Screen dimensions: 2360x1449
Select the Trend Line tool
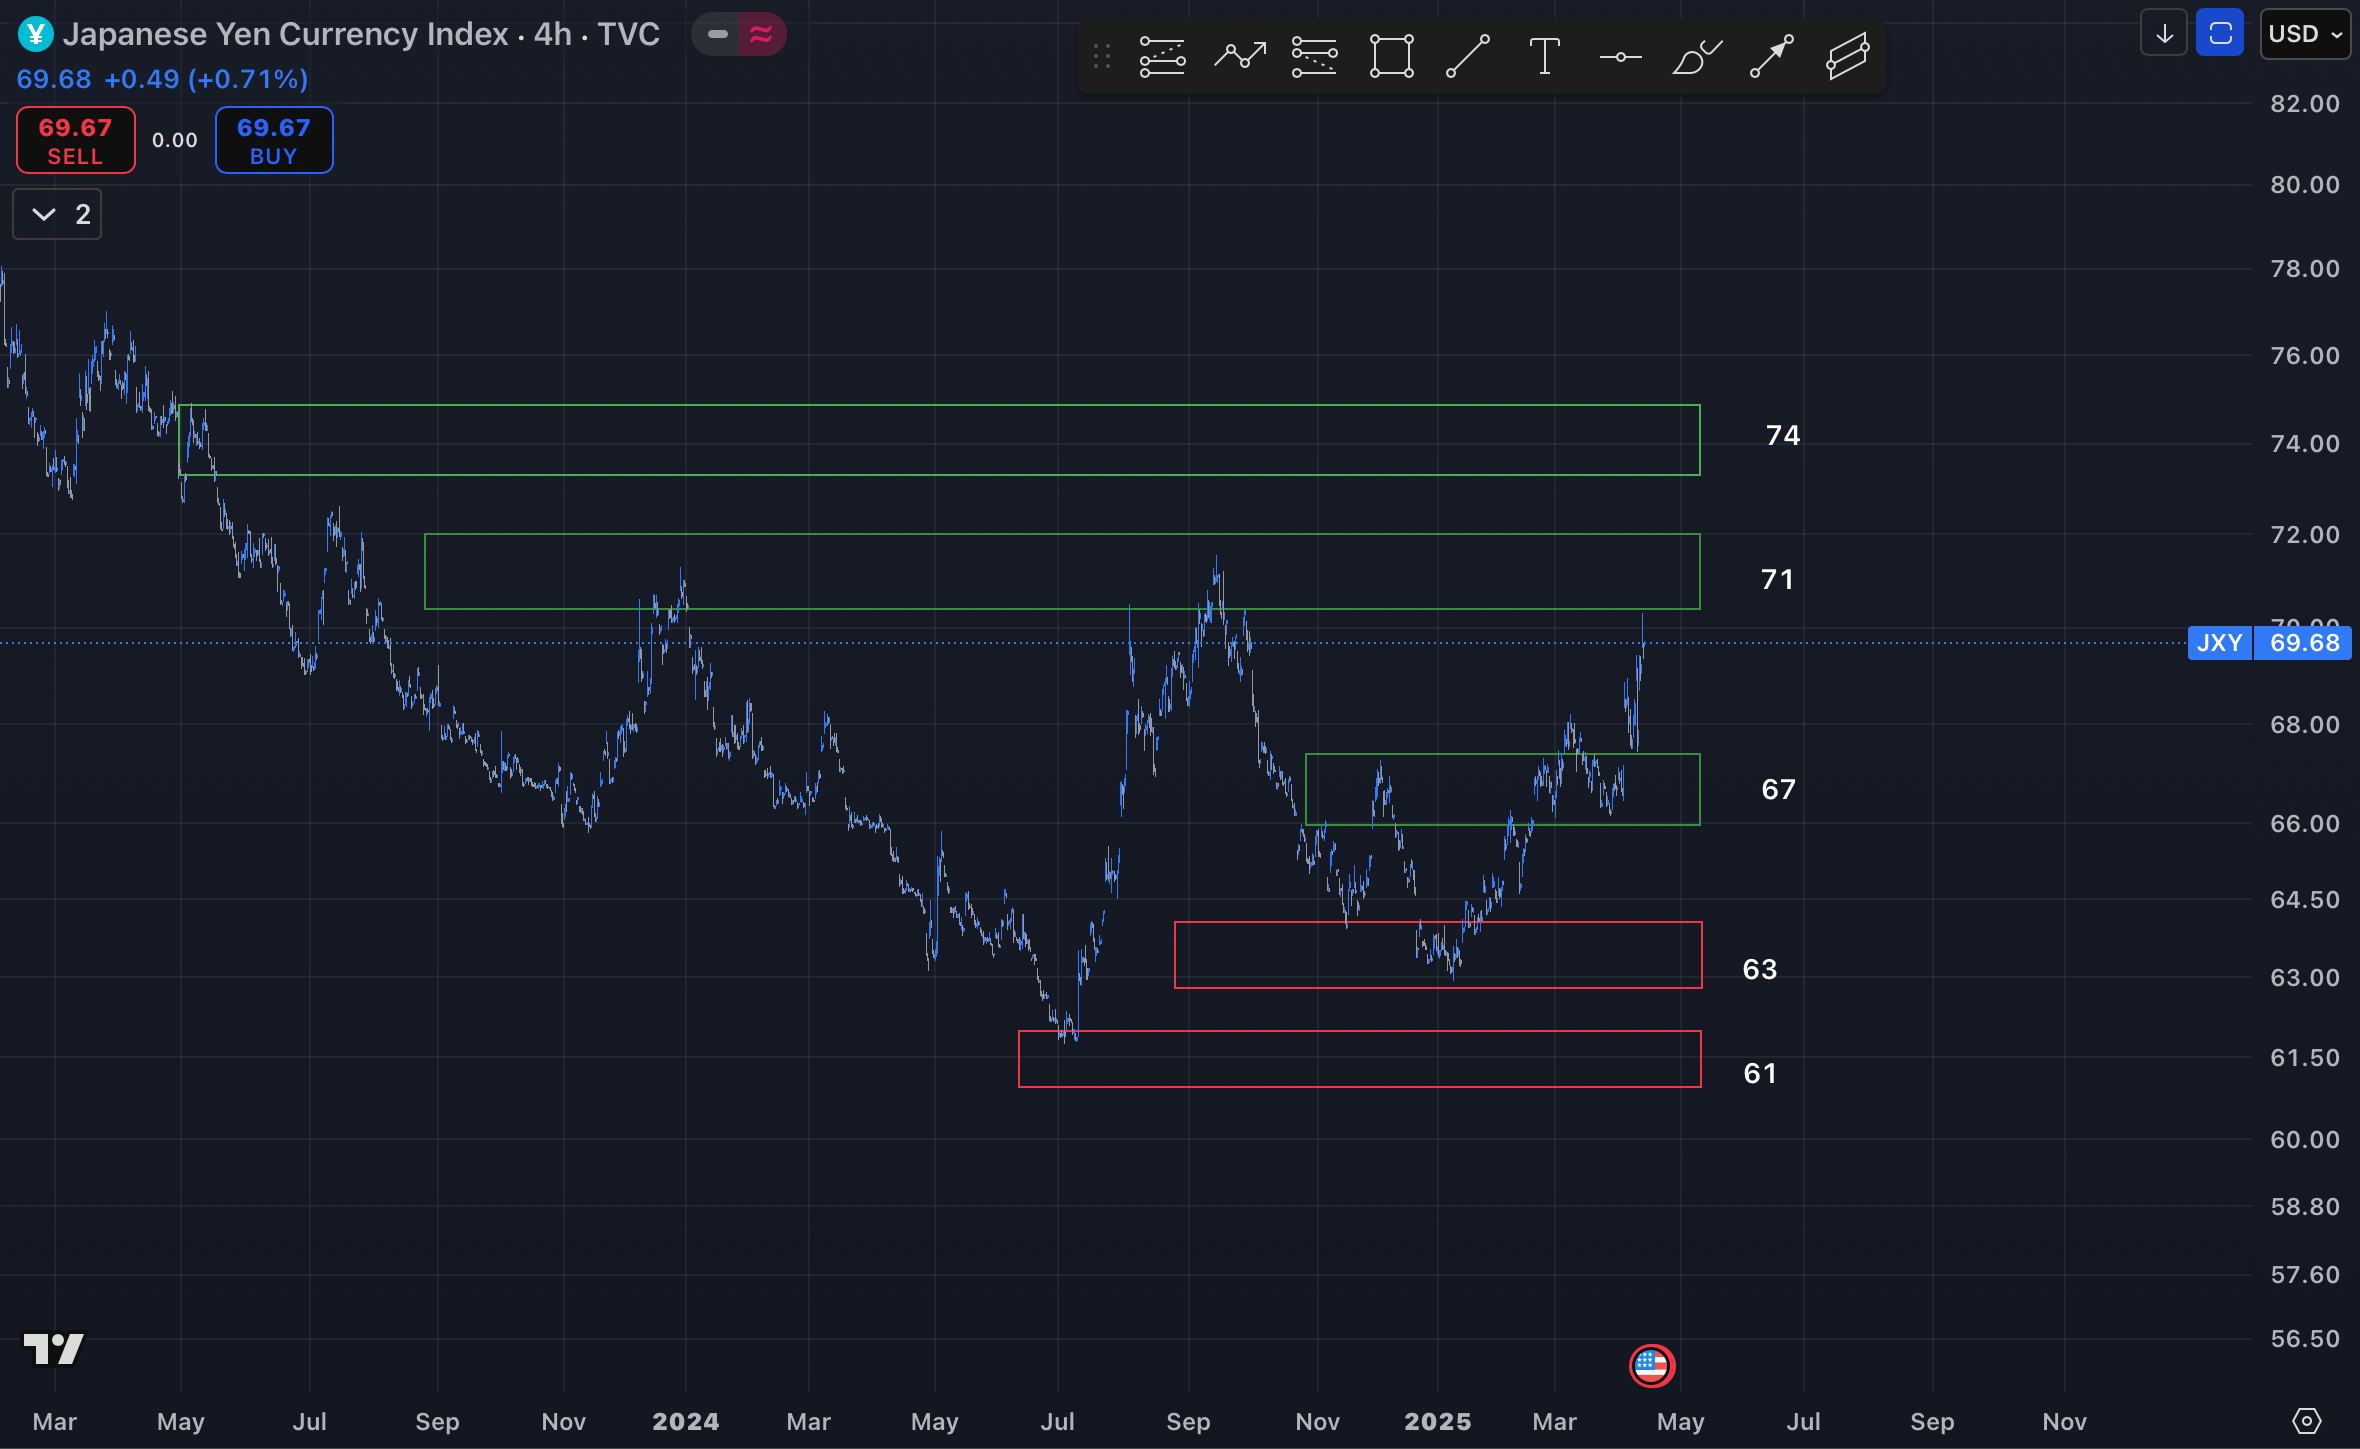point(1465,55)
